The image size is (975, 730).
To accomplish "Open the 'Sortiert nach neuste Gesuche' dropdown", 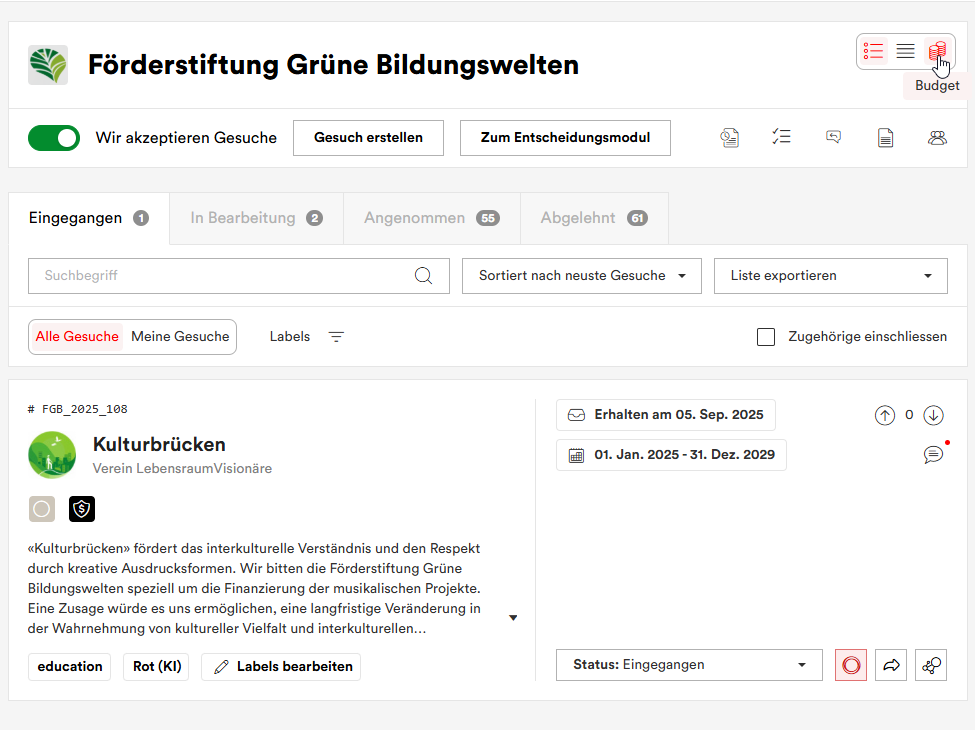I will coord(581,276).
